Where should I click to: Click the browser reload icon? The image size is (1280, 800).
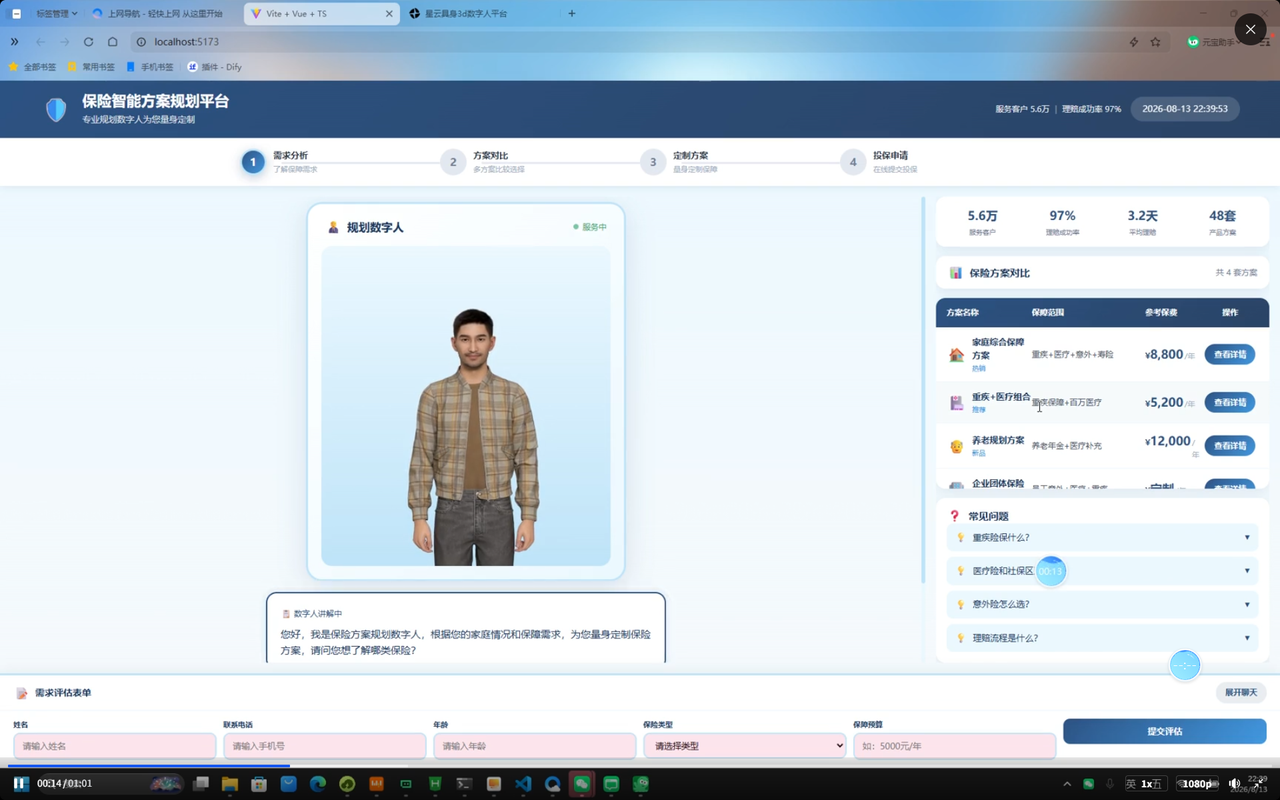coord(88,42)
